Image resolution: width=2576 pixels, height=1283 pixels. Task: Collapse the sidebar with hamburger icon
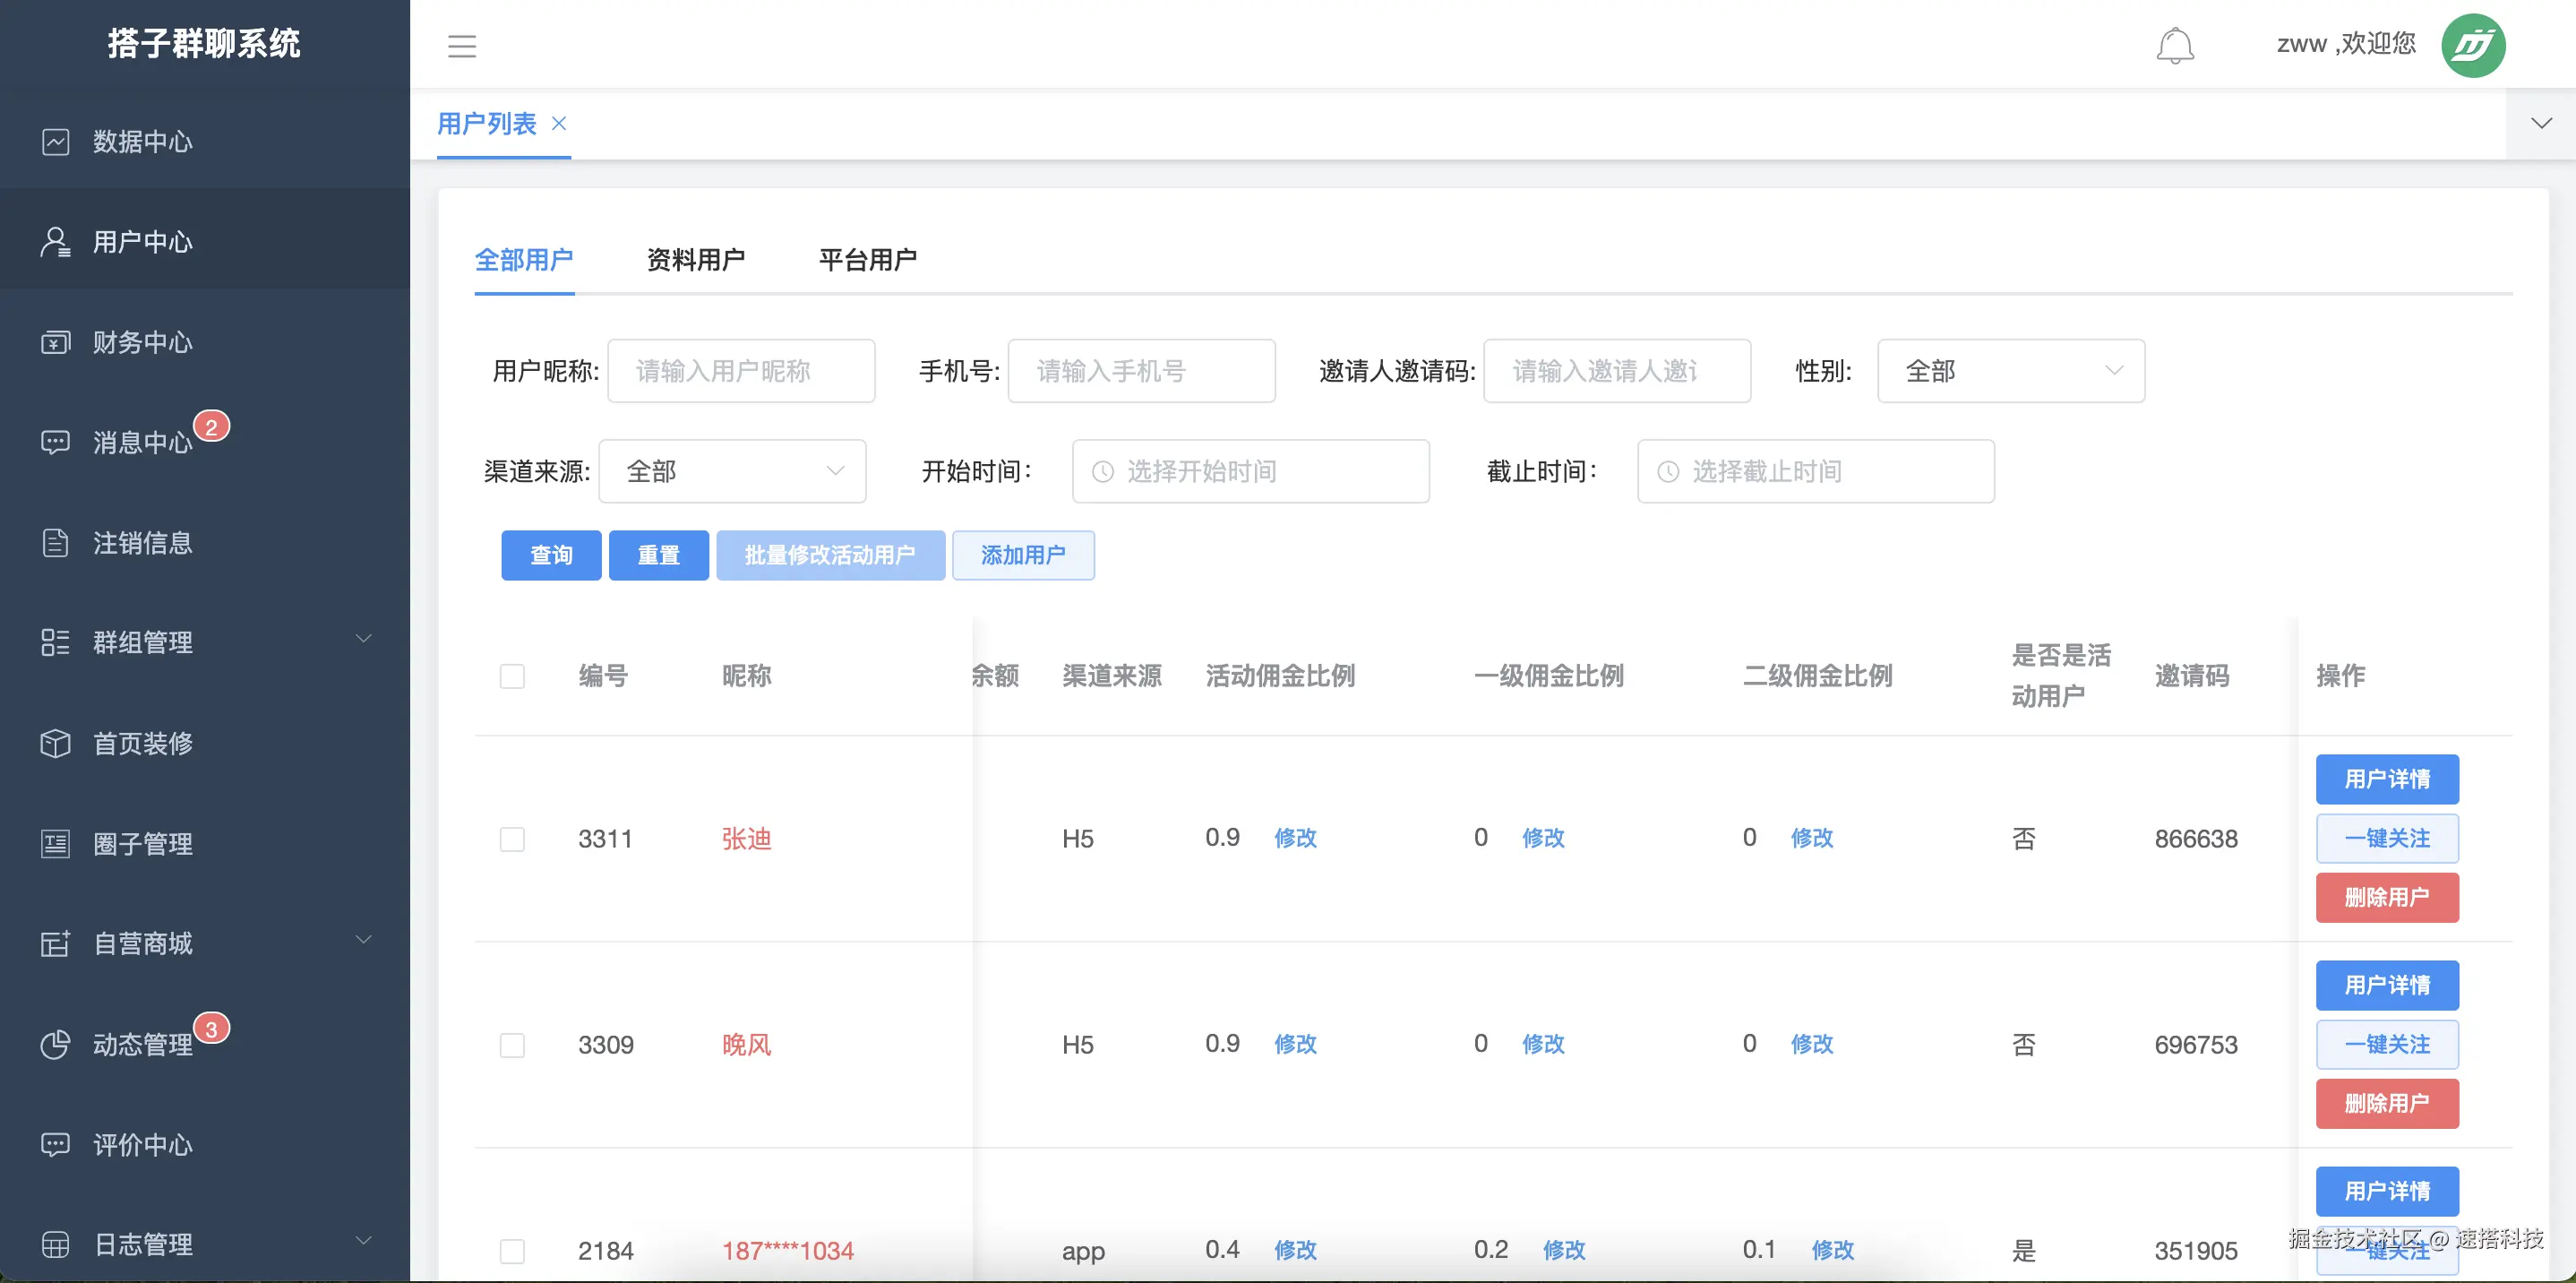pos(461,45)
